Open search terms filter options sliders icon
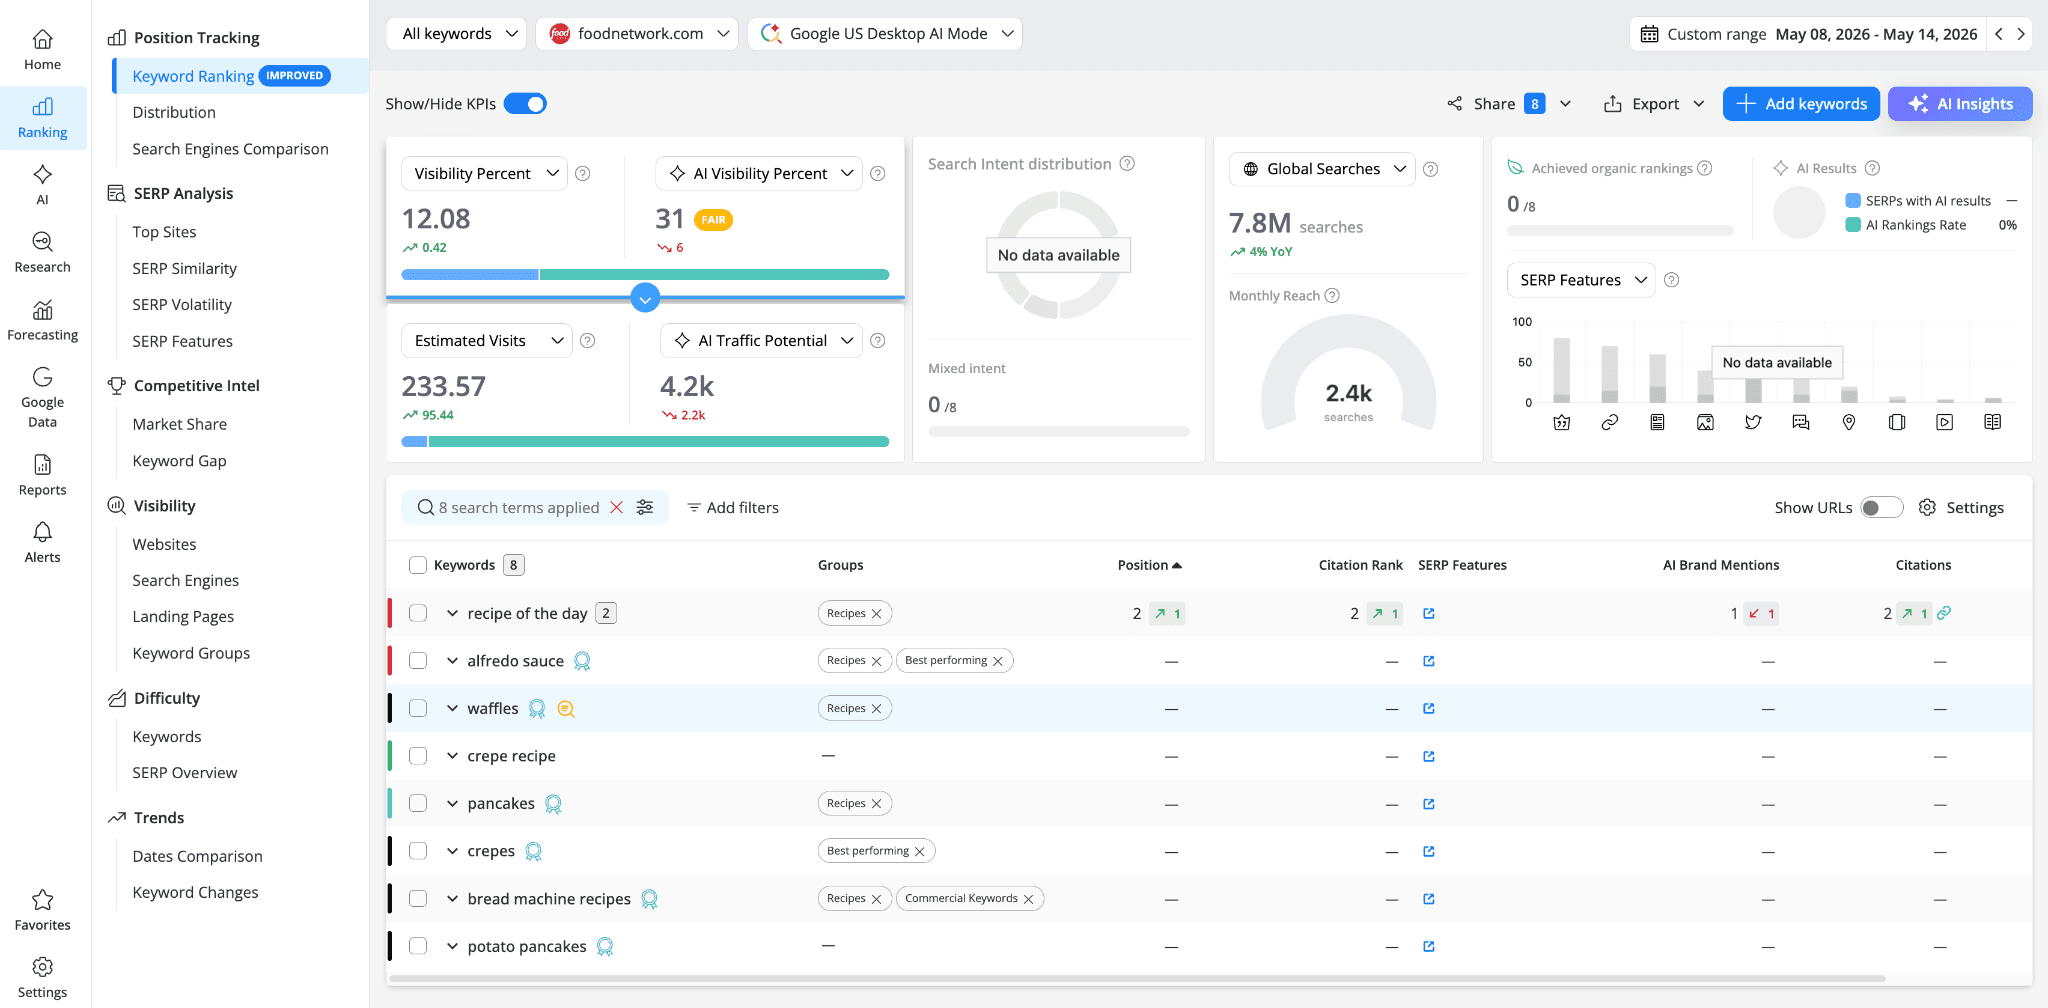This screenshot has height=1008, width=2048. click(645, 507)
